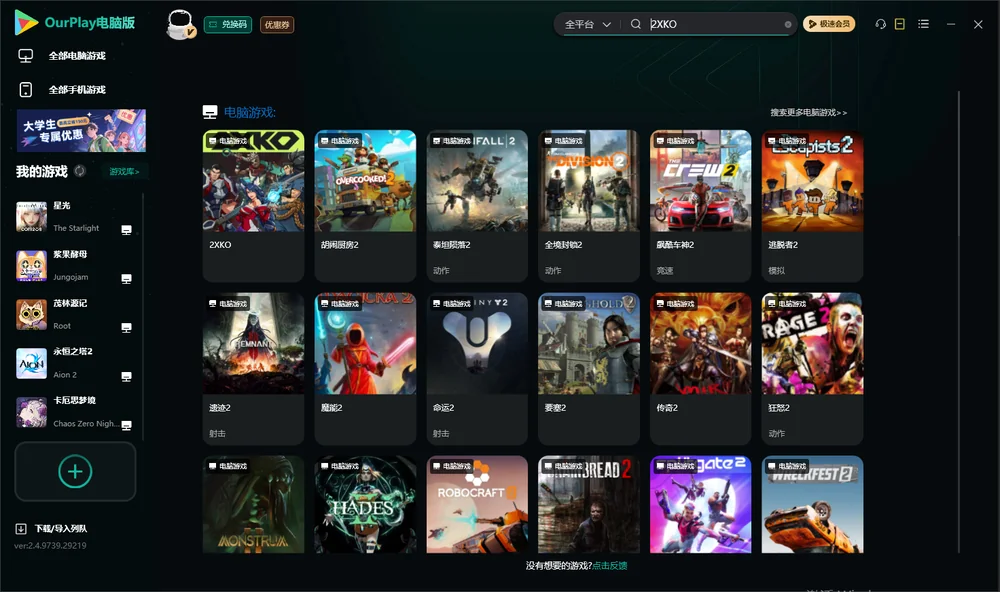The image size is (1000, 592).
Task: Click the PC platform icon beside Aion 2
Action: [x=126, y=377]
